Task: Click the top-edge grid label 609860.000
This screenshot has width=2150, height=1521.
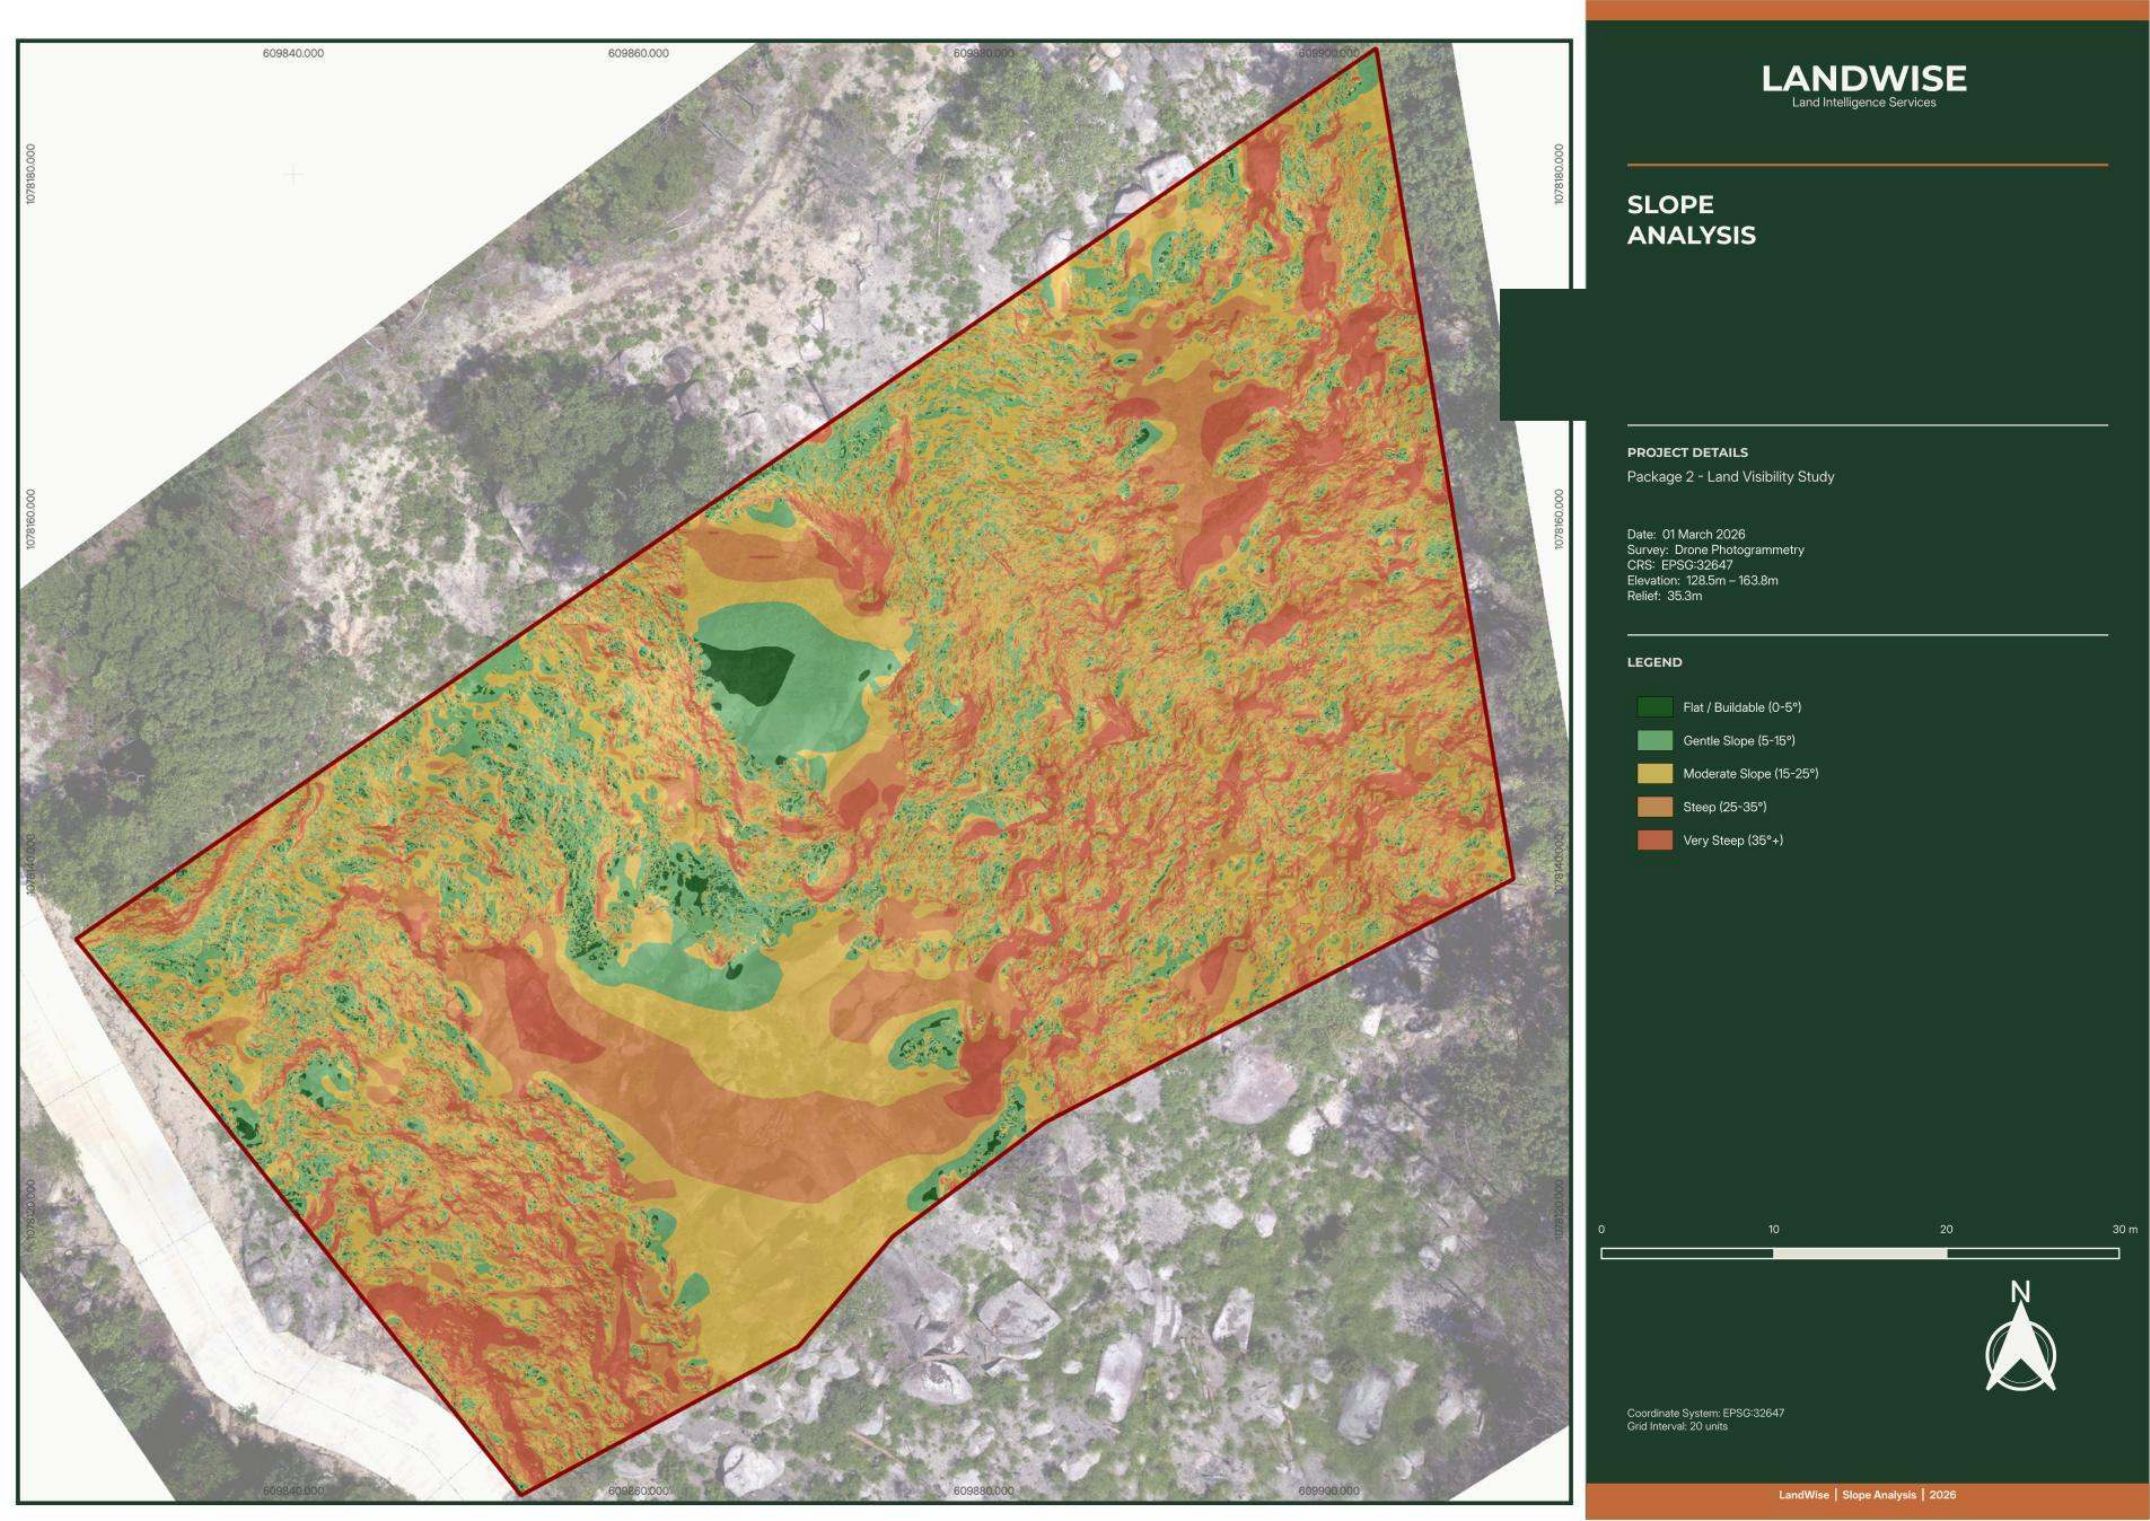Action: point(638,53)
